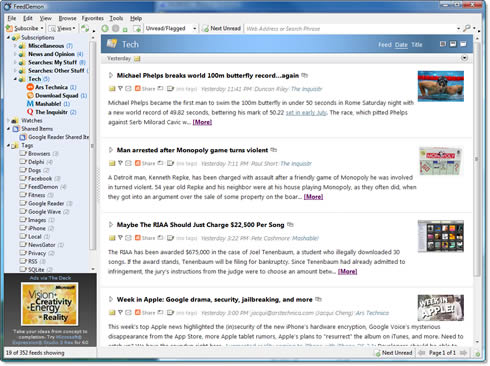Click the update feeds refresh icon
This screenshot has width=490, height=366.
pos(85,29)
